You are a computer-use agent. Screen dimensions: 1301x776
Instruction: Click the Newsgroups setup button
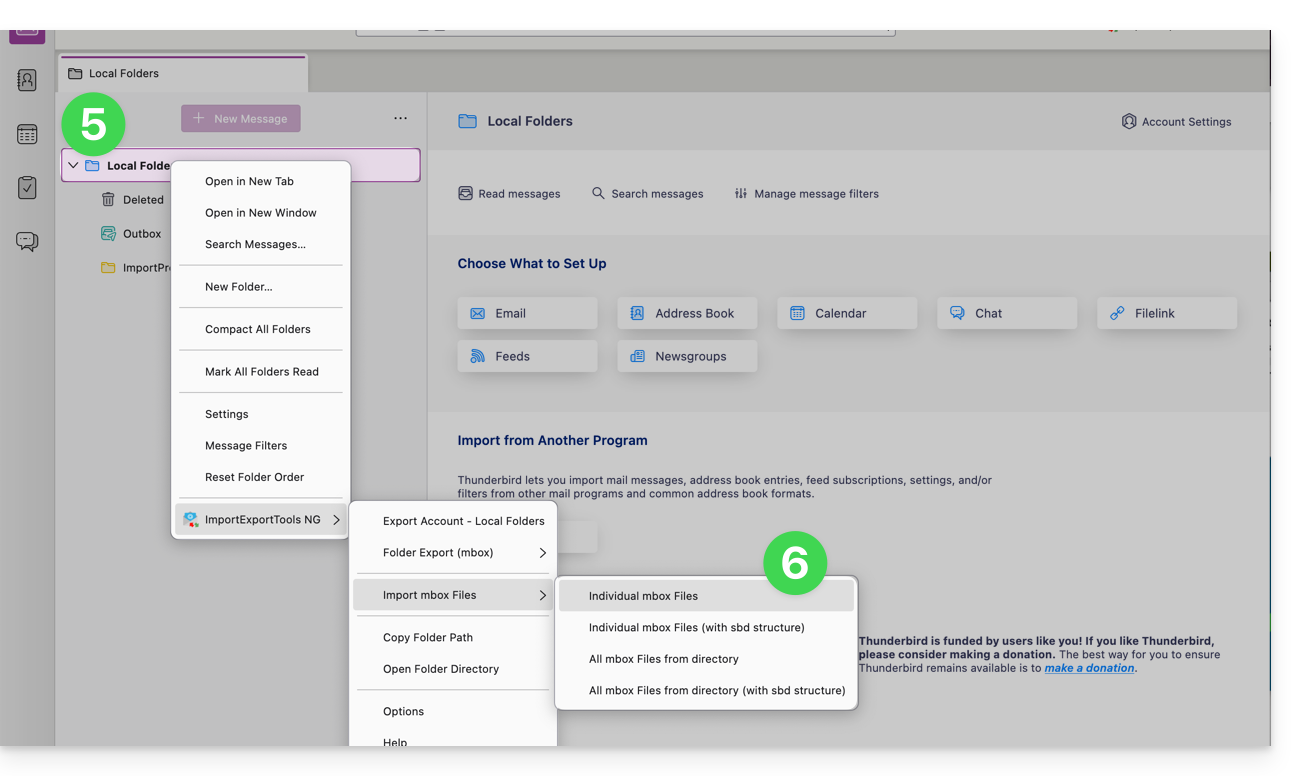click(x=687, y=356)
